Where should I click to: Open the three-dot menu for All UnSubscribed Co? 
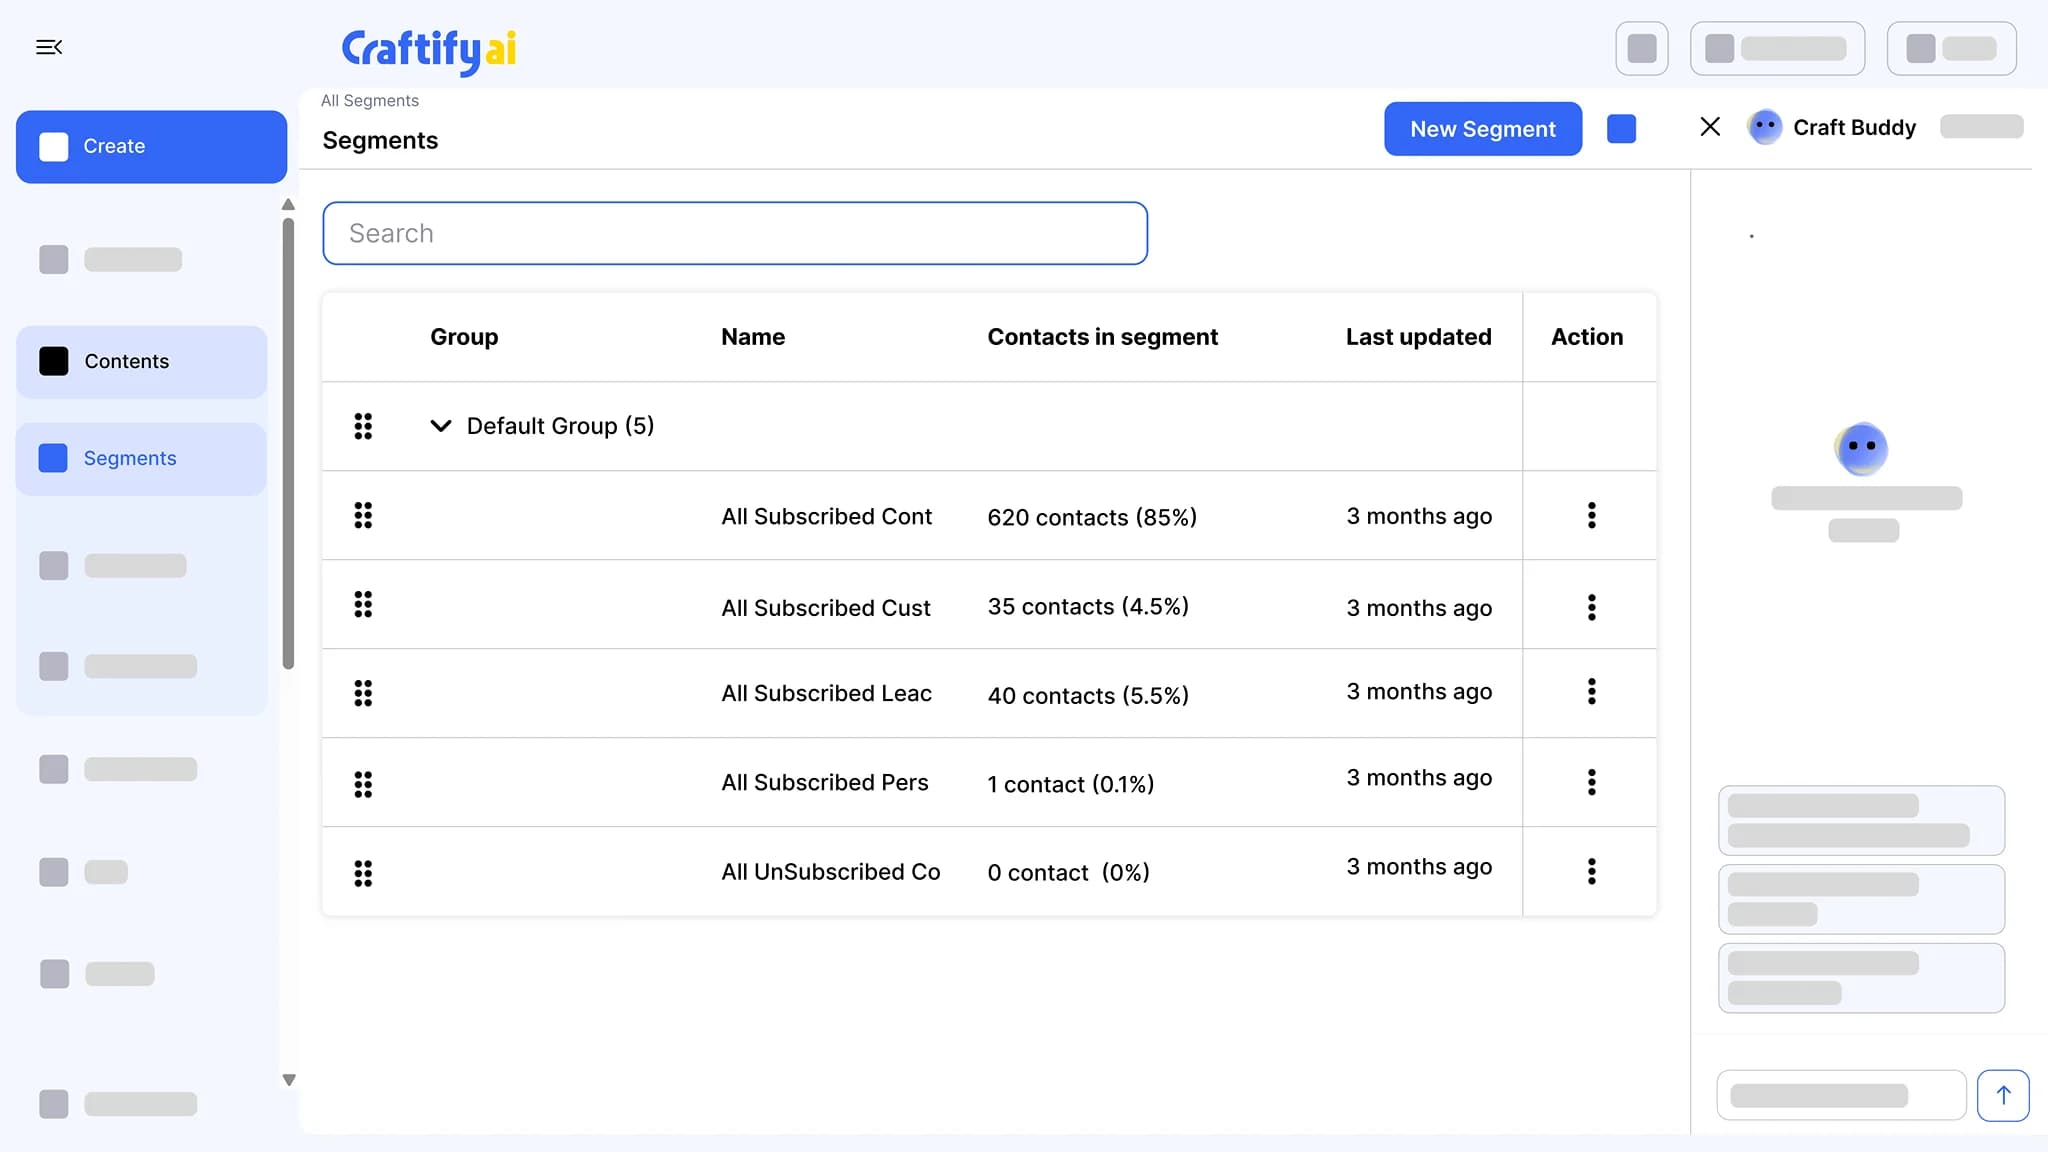(1591, 871)
